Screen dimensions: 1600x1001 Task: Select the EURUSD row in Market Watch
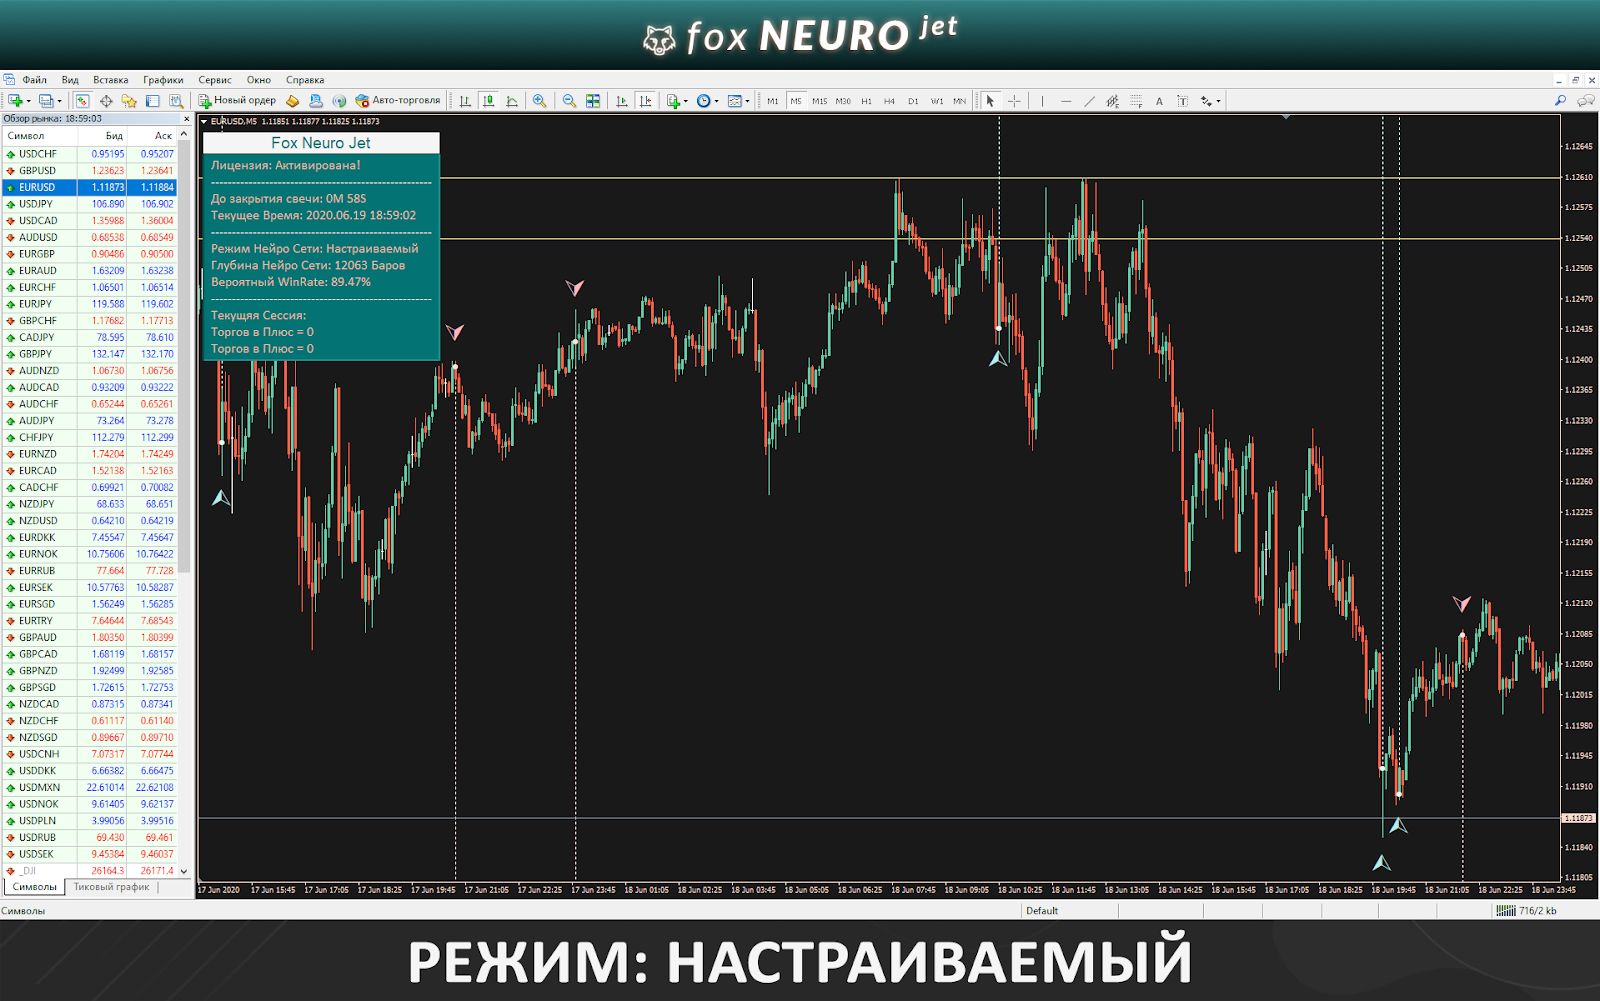90,187
